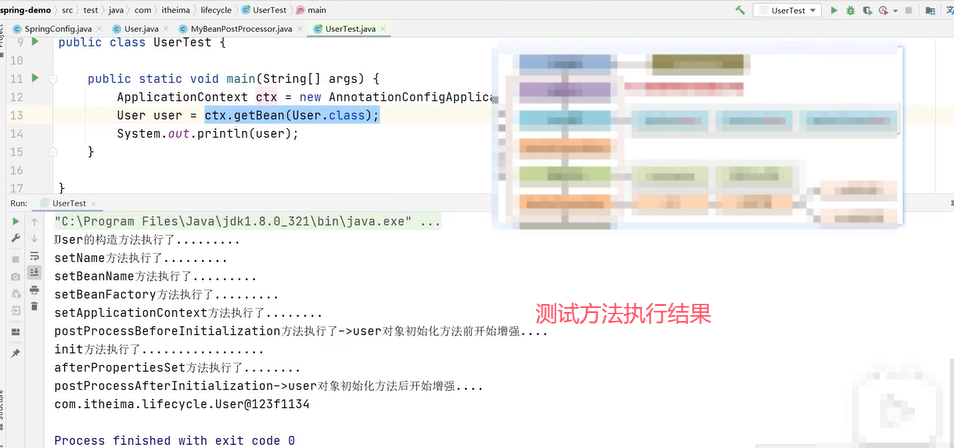This screenshot has width=954, height=448.
Task: Open the UserTest run configuration dropdown
Action: [787, 10]
